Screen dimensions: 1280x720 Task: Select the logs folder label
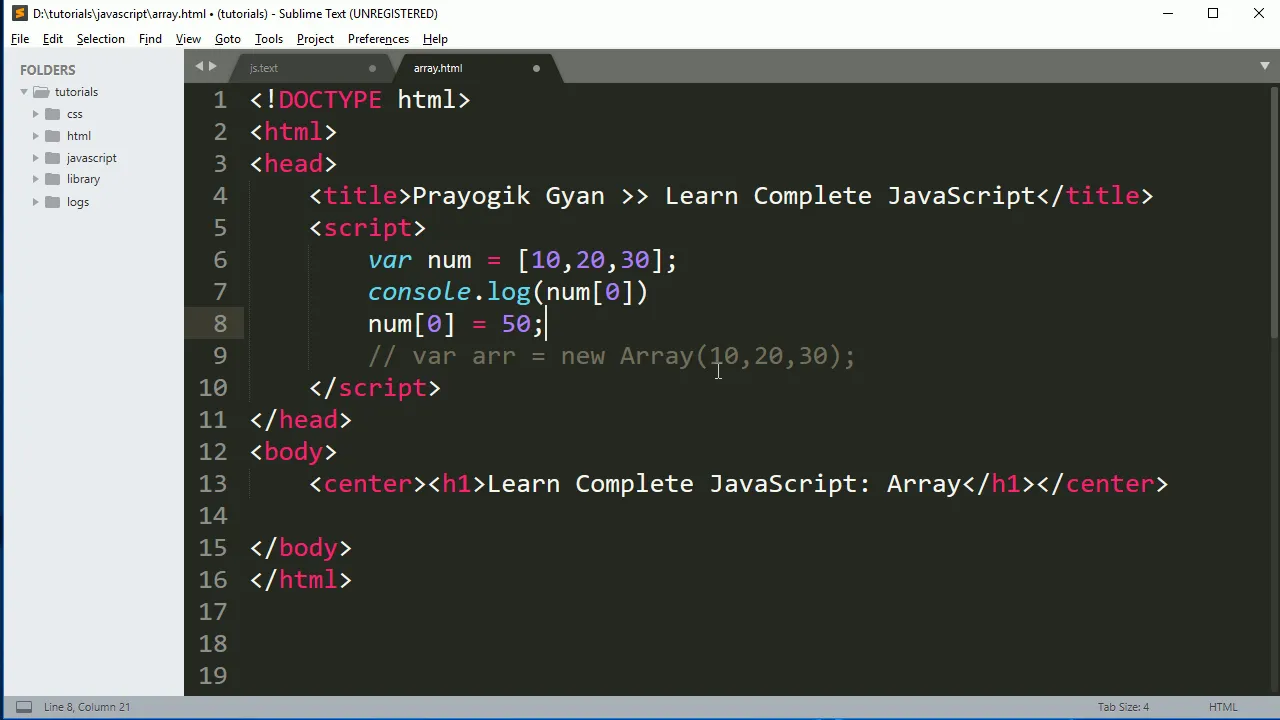click(x=78, y=202)
